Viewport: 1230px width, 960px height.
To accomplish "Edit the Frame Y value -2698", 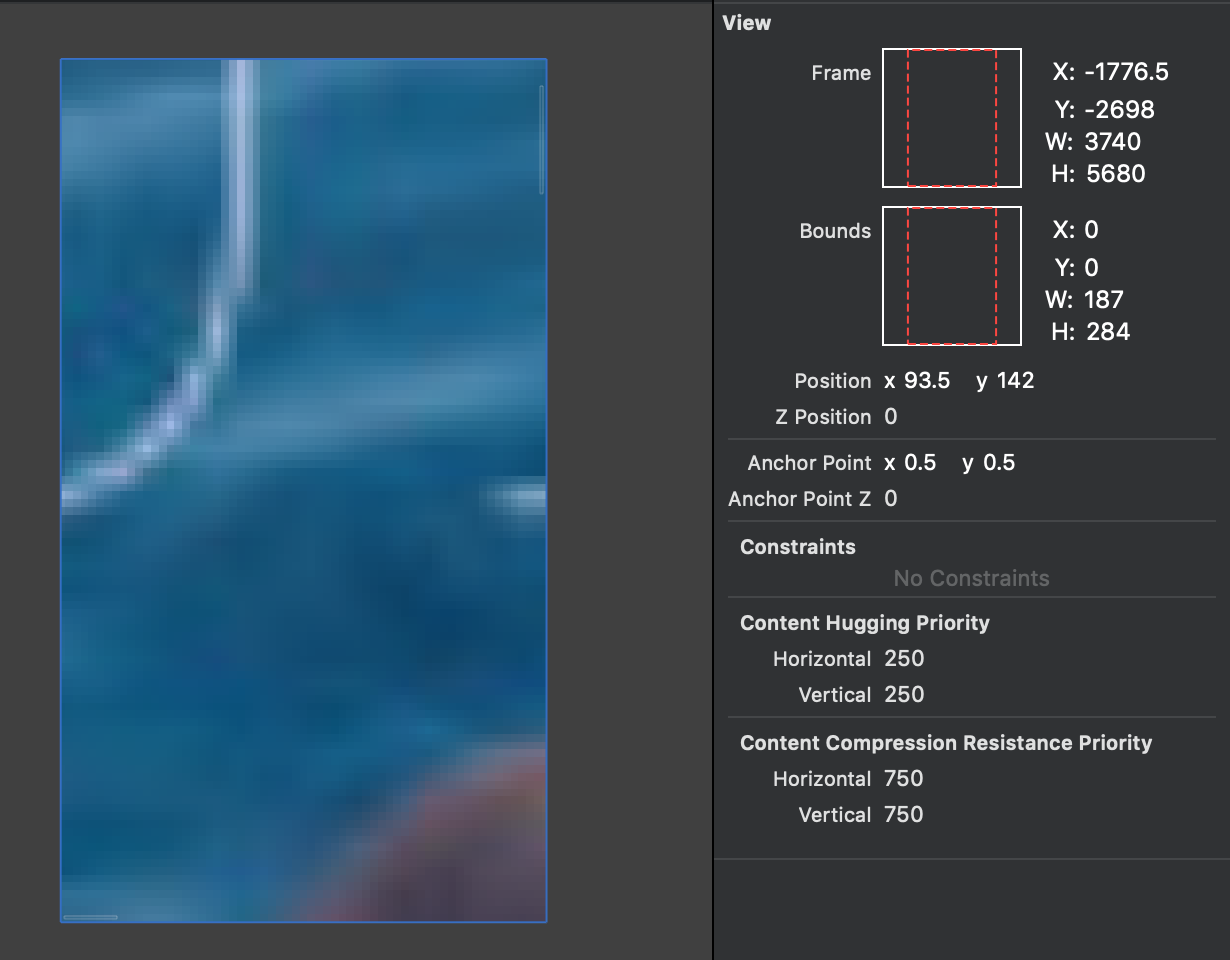I will [x=1117, y=109].
